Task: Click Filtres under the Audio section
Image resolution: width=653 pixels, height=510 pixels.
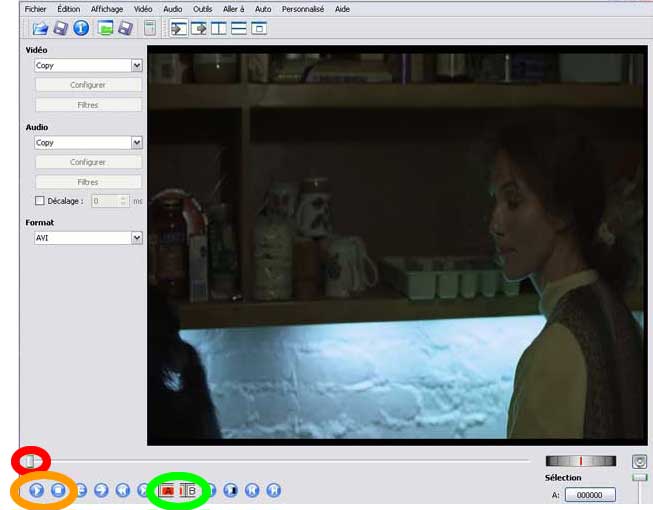Action: tap(88, 182)
